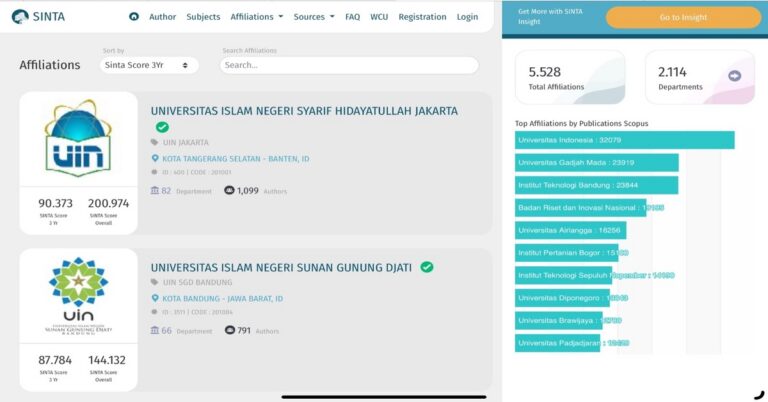Open the Sinta Score 3Yr sort dropdown
Screen dimensions: 768x402
148,65
